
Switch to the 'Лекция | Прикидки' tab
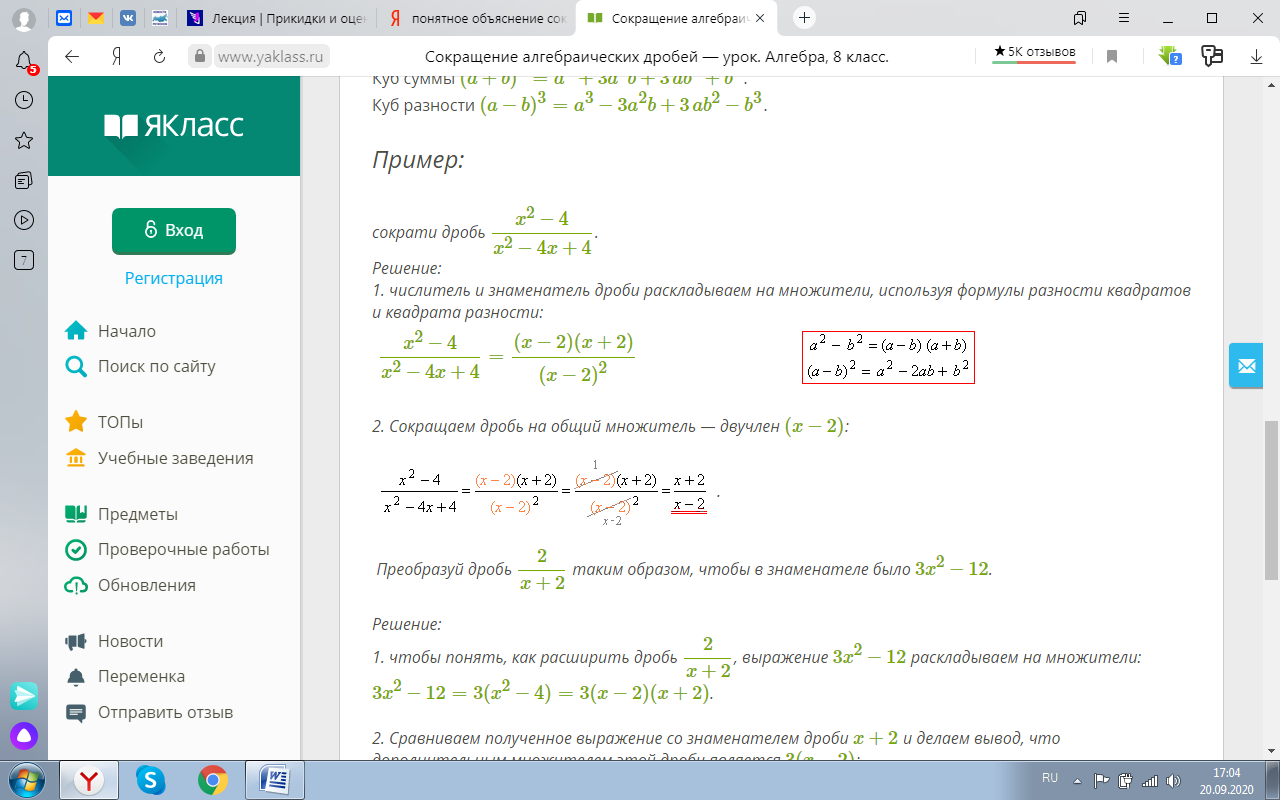pyautogui.click(x=277, y=18)
